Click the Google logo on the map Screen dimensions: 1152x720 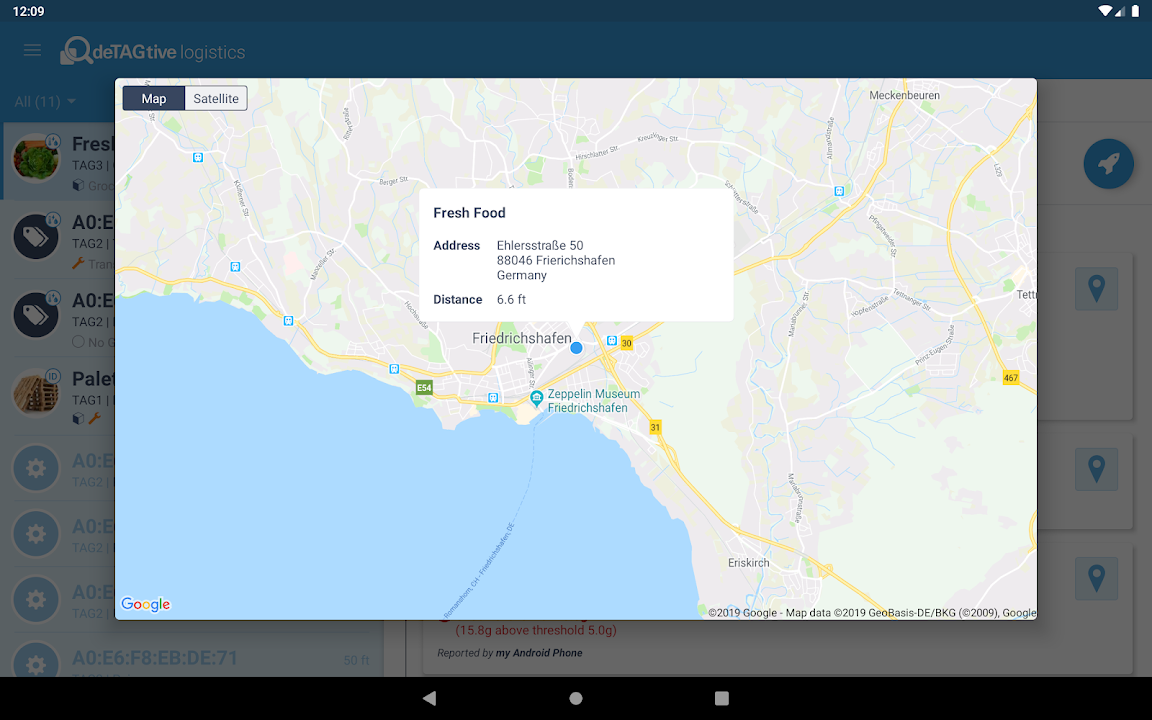pyautogui.click(x=145, y=604)
